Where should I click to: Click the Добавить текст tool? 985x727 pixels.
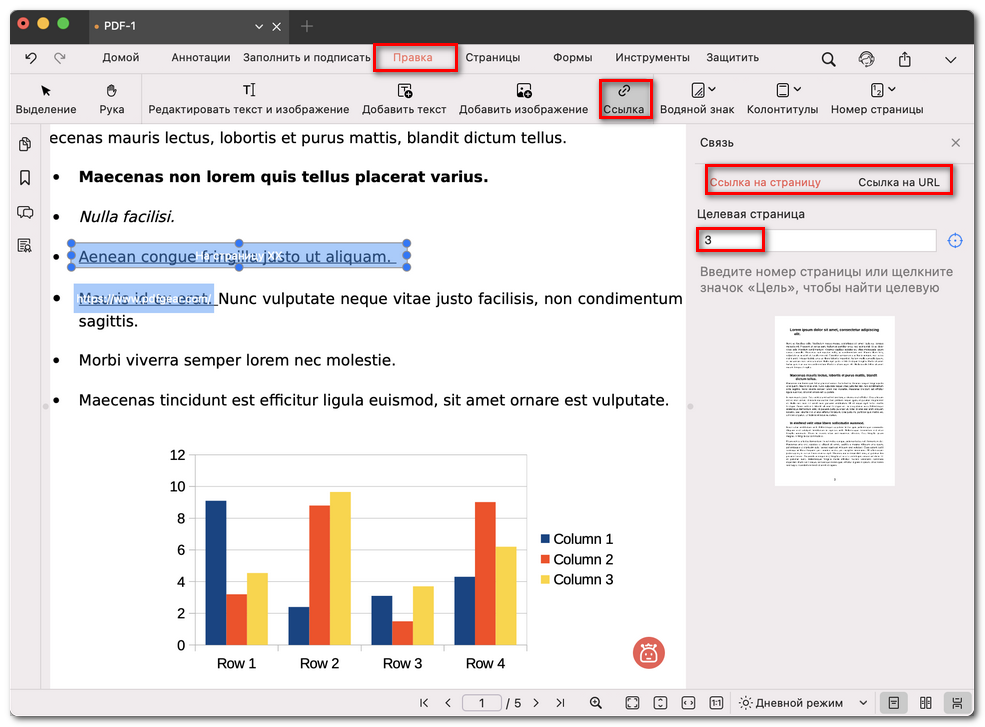(x=404, y=99)
